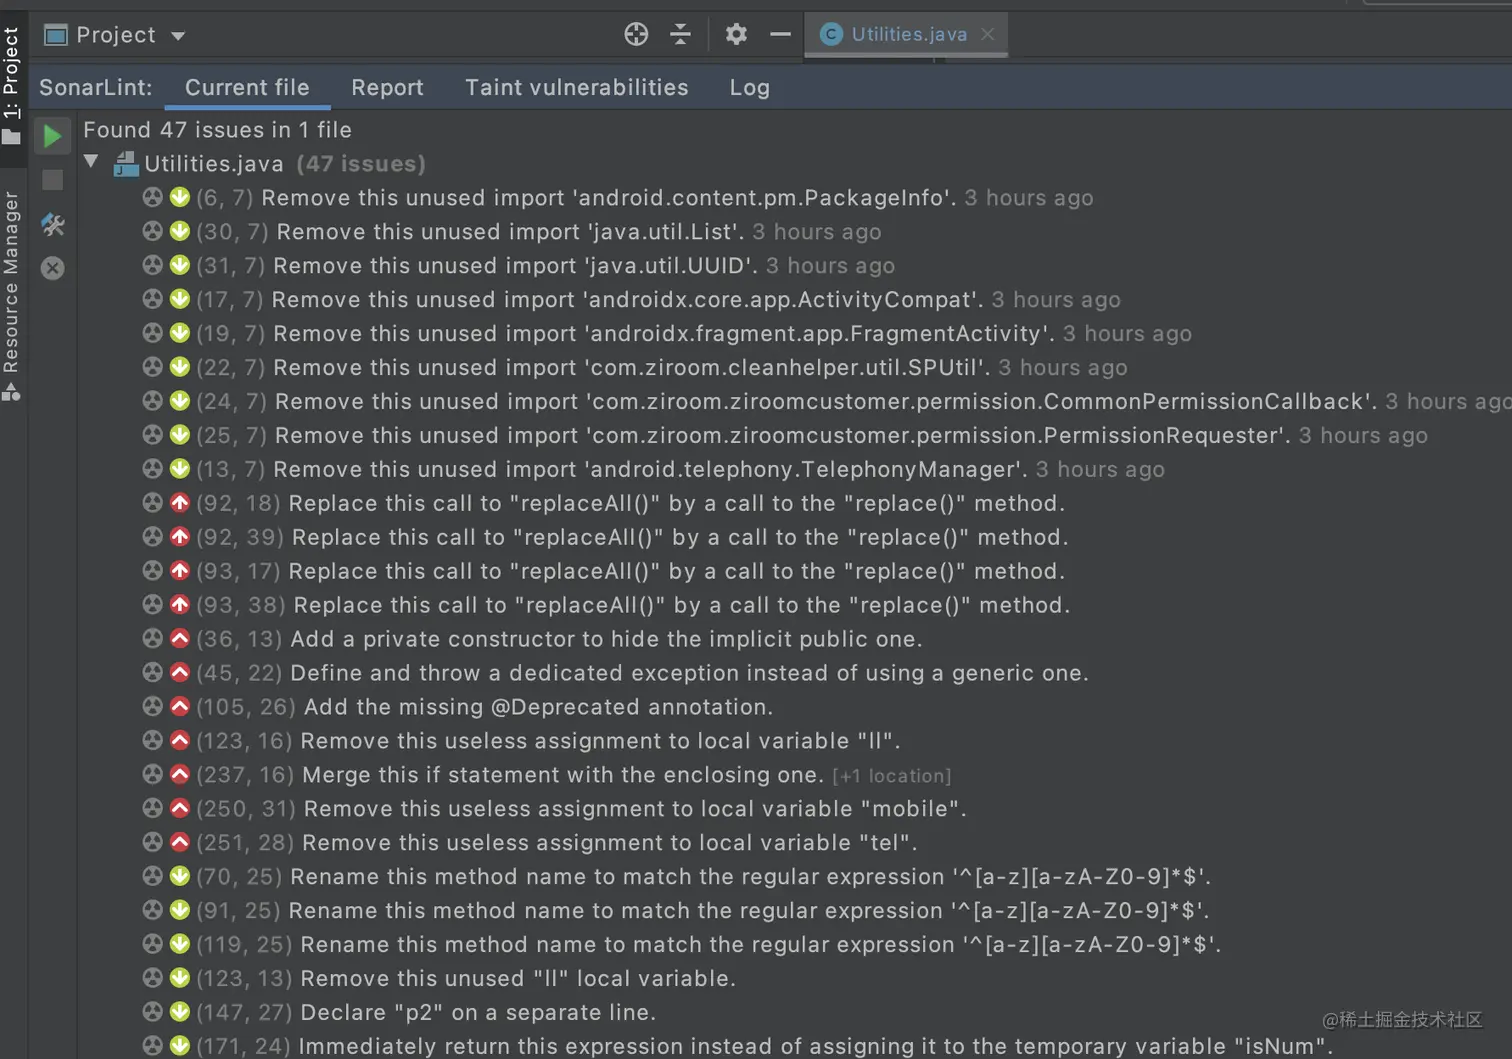Viewport: 1512px width, 1059px height.
Task: Open Project panel gear settings
Action: pyautogui.click(x=736, y=35)
